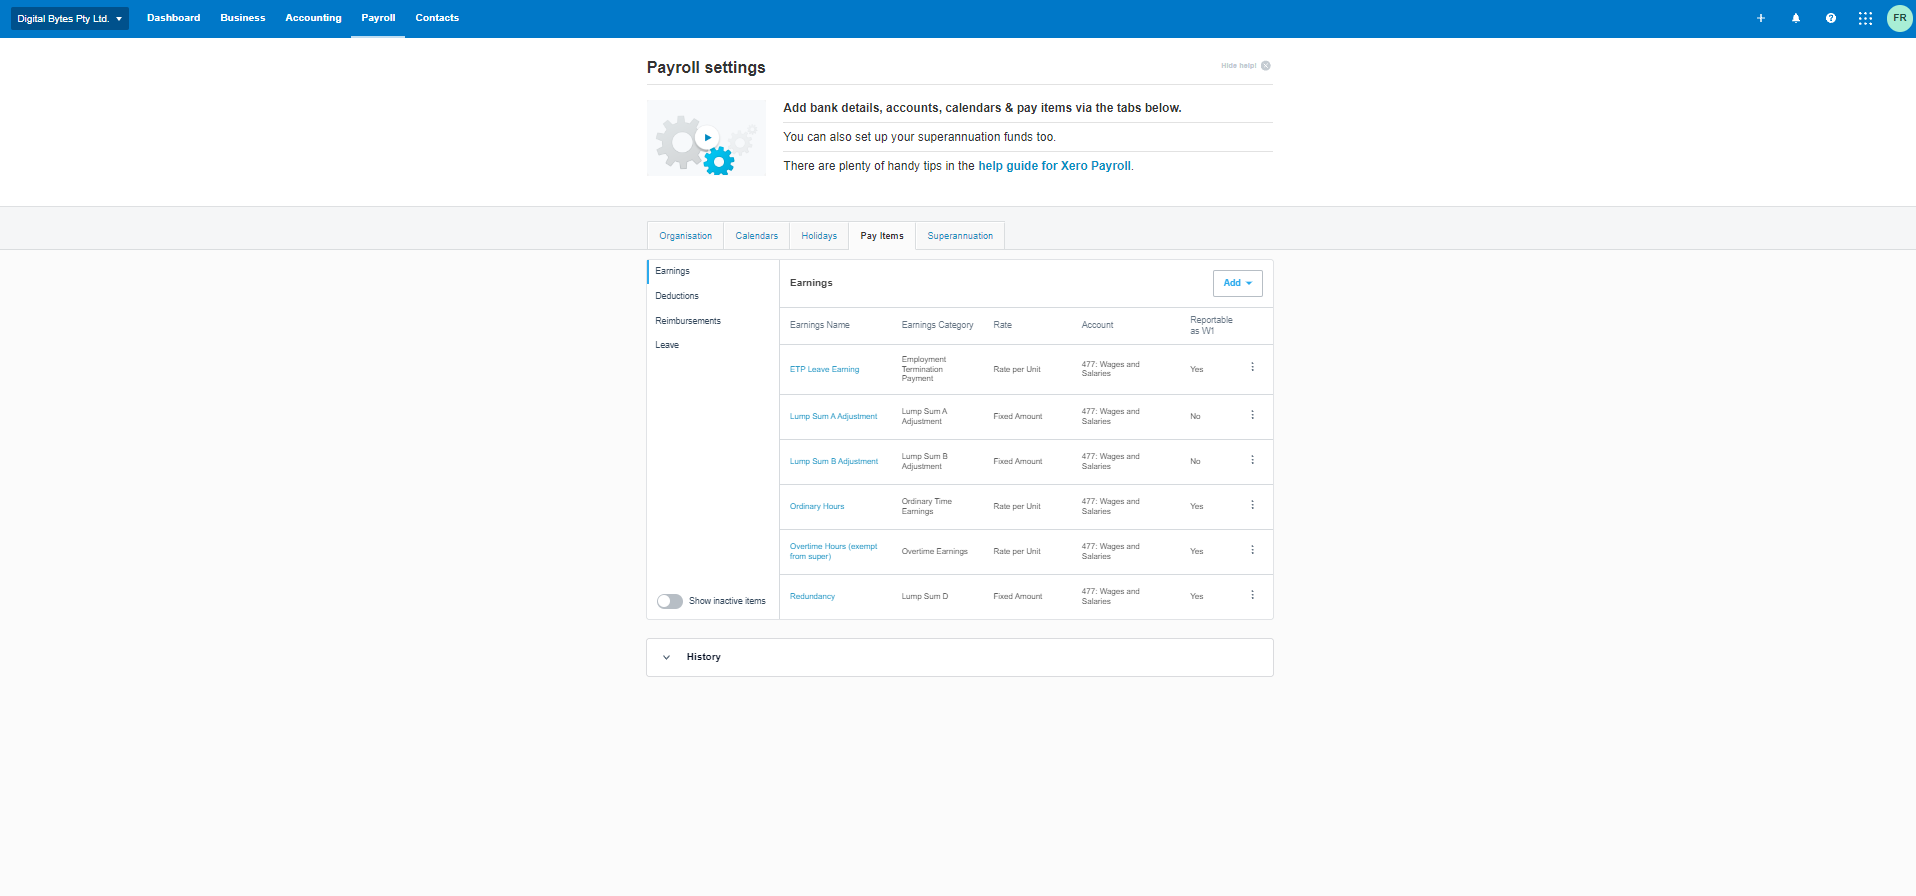Open the Business menu
This screenshot has height=896, width=1916.
[x=243, y=18]
